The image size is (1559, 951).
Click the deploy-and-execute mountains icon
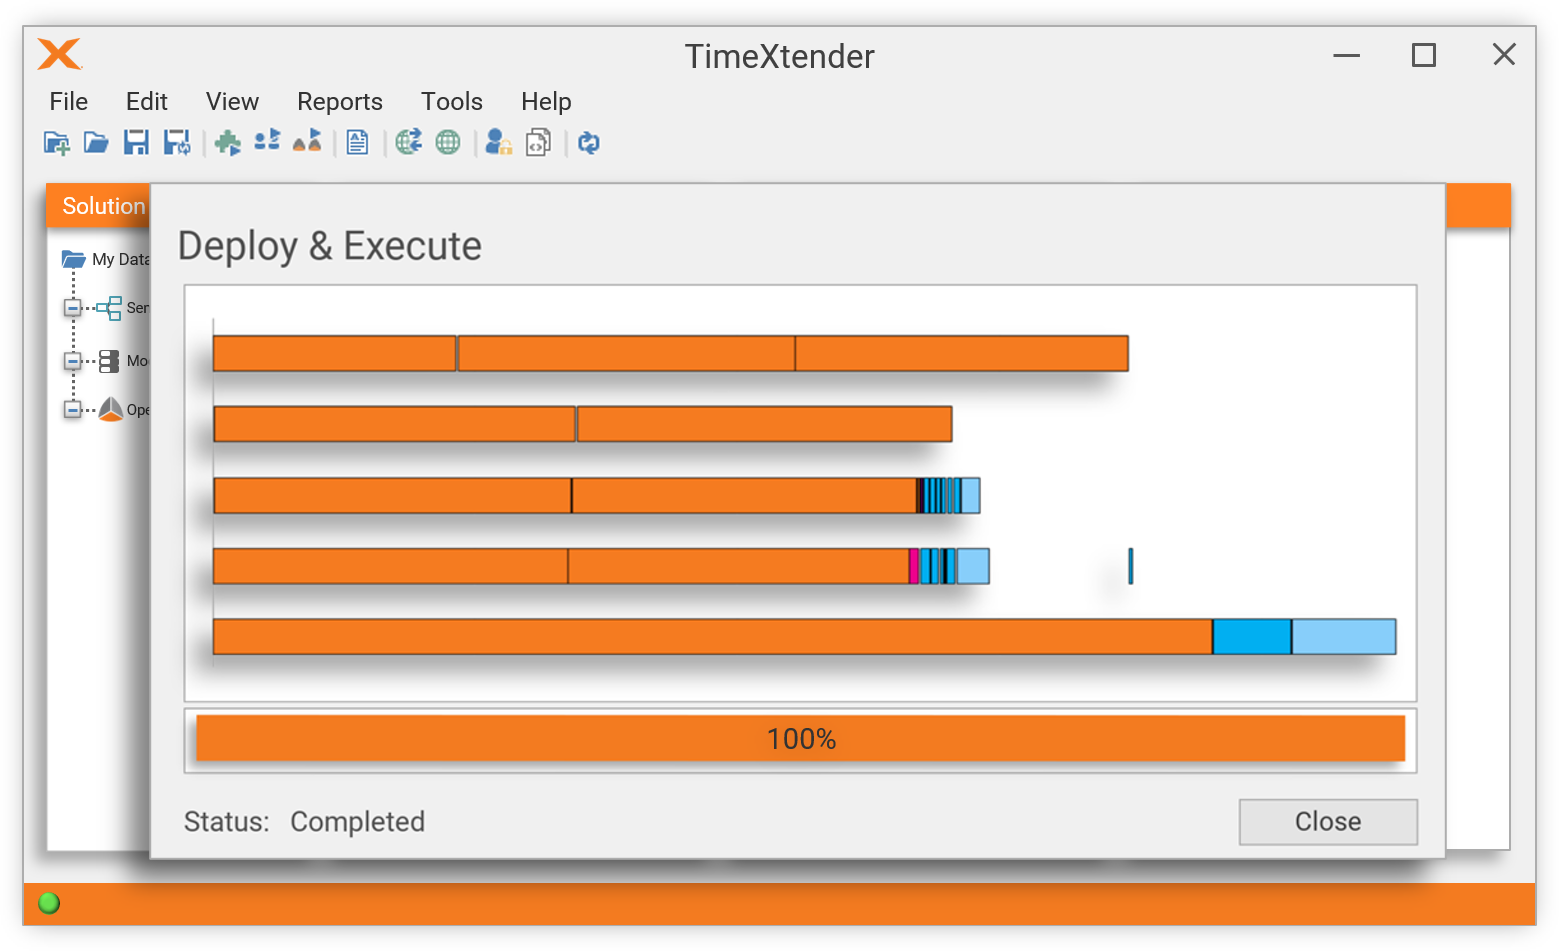[307, 142]
